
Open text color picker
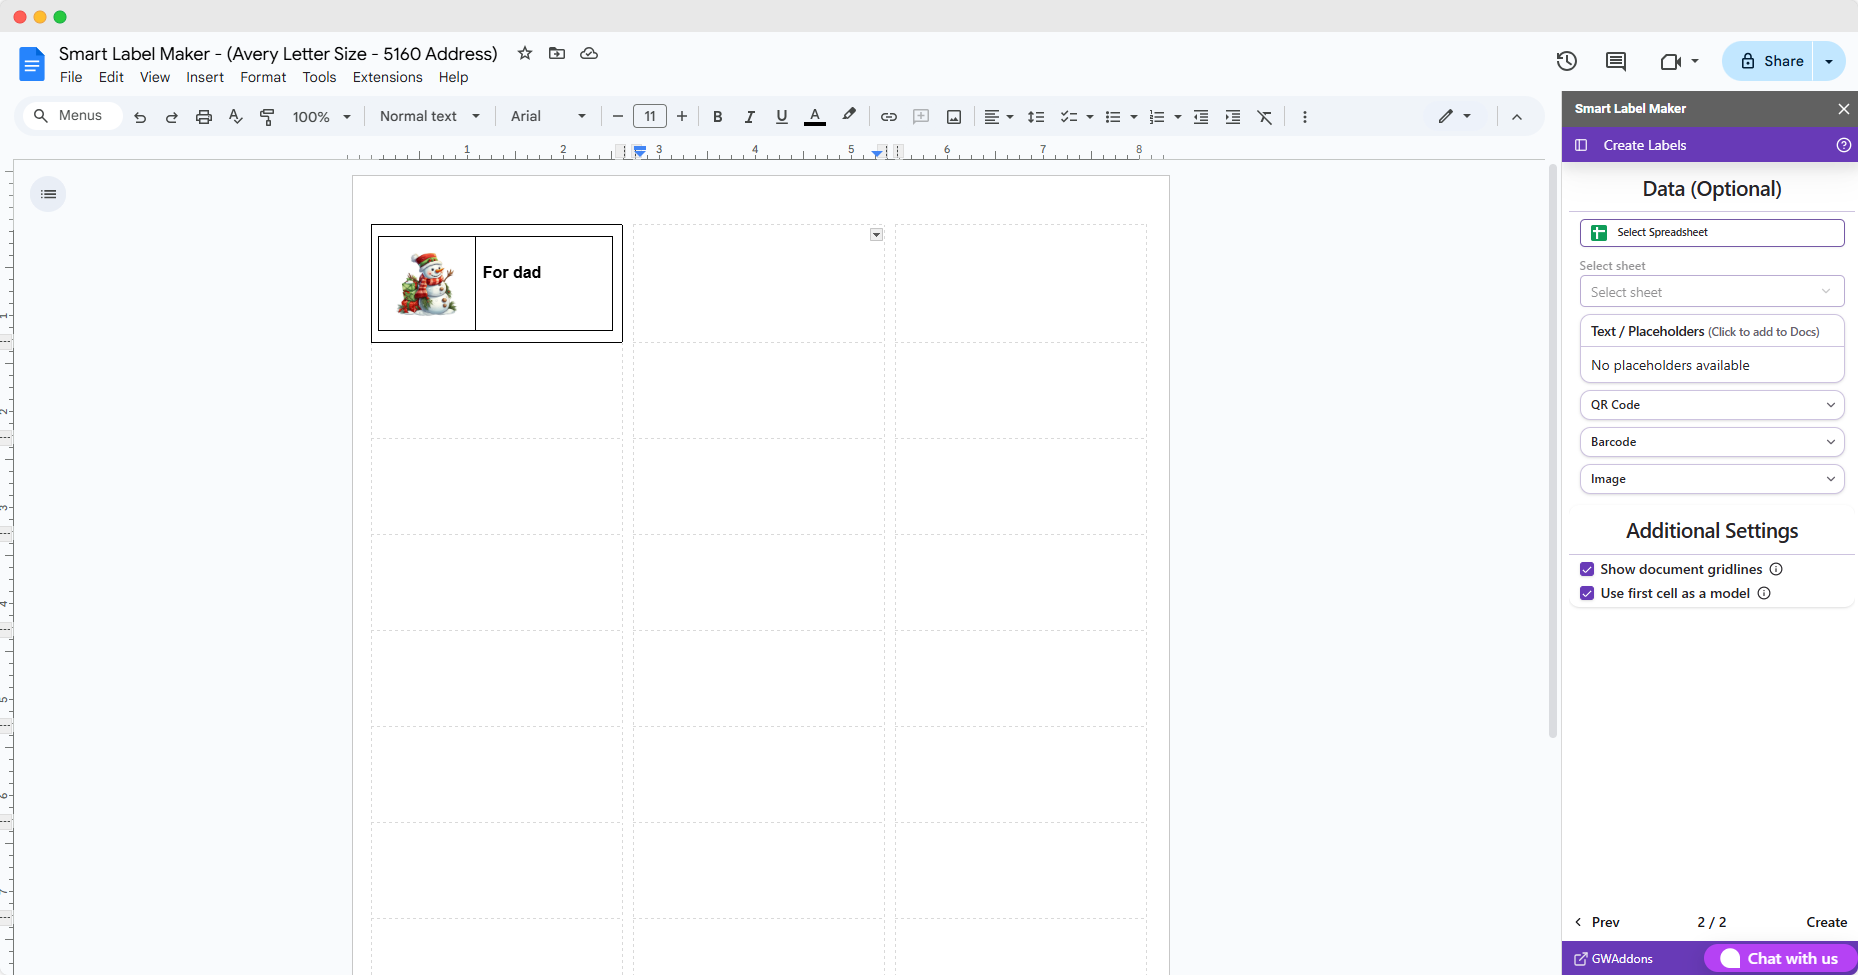[815, 117]
